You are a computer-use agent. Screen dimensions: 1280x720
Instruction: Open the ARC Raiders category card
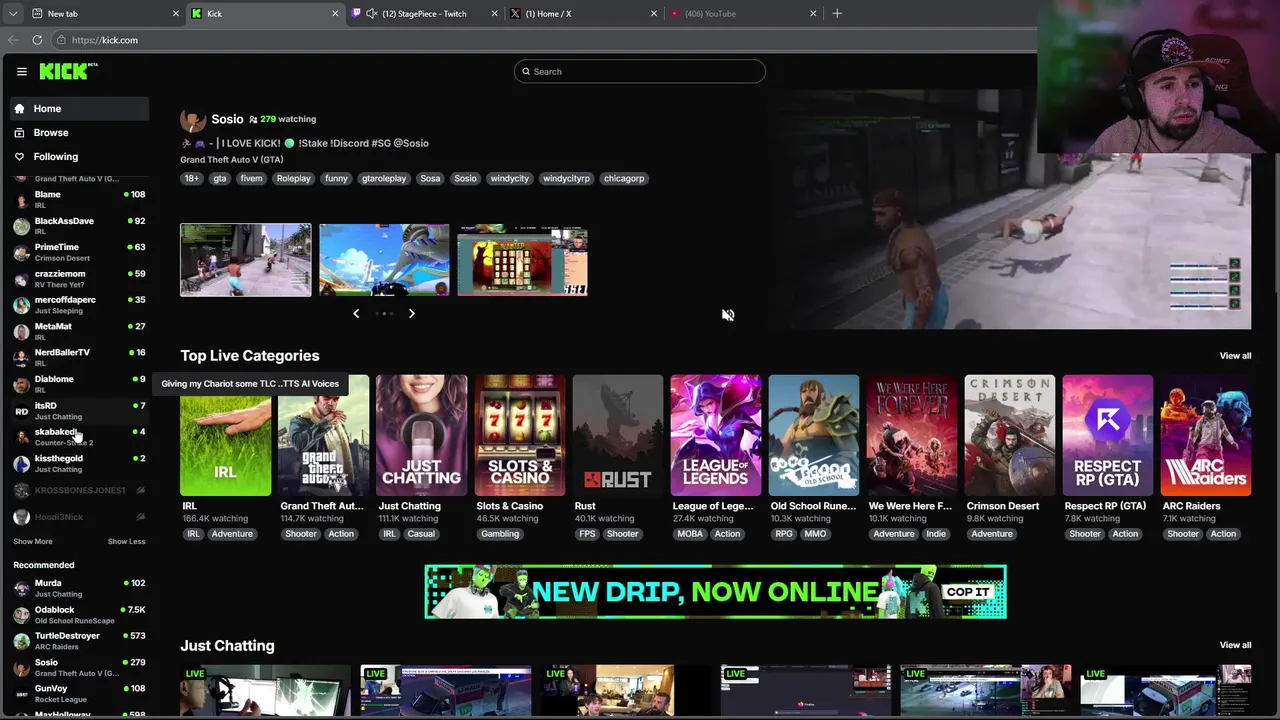pos(1205,435)
